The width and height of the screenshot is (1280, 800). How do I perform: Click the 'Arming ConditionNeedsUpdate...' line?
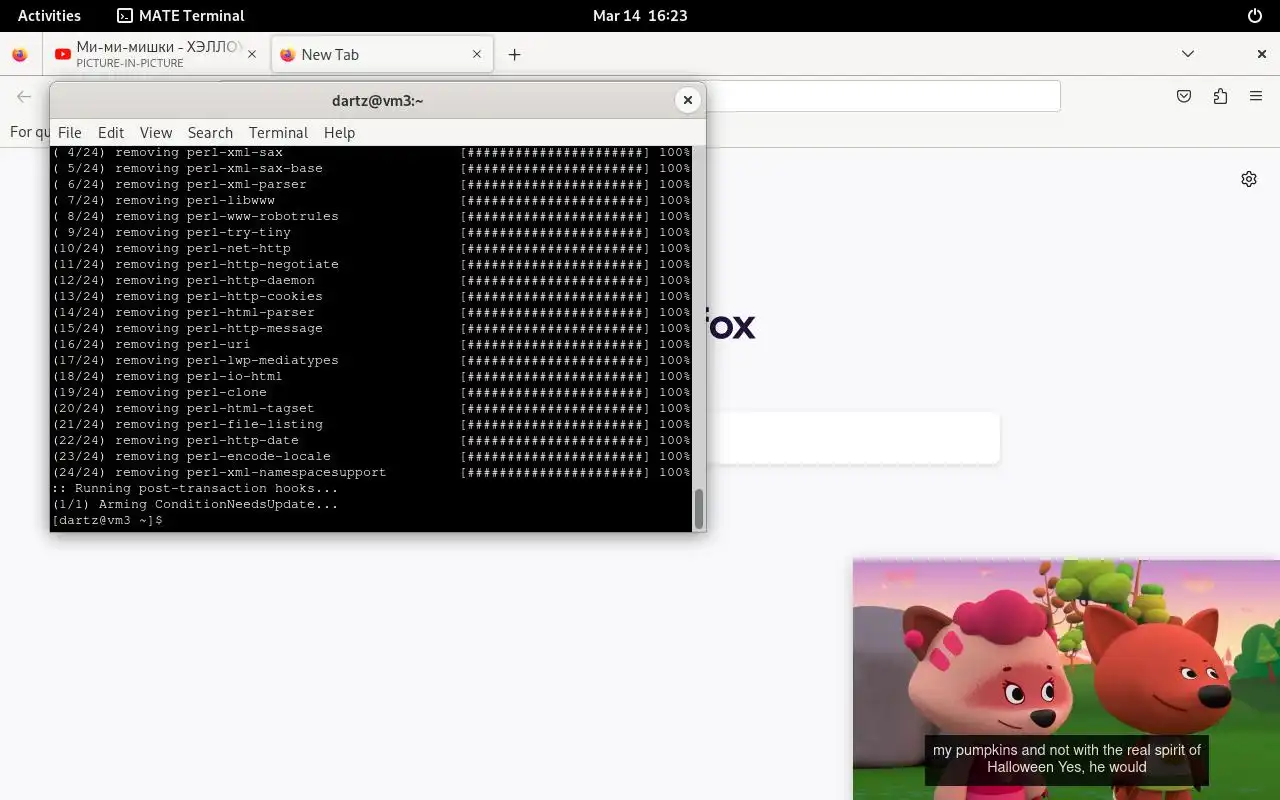(195, 504)
